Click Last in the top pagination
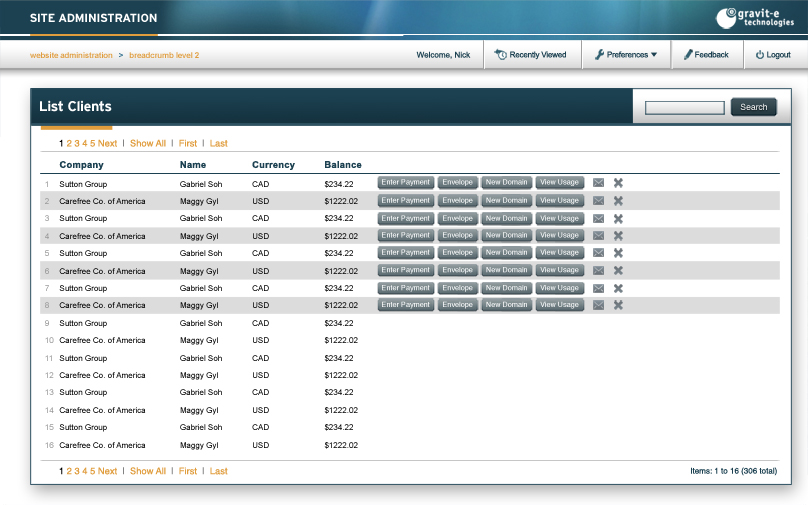This screenshot has height=505, width=808. (x=218, y=143)
